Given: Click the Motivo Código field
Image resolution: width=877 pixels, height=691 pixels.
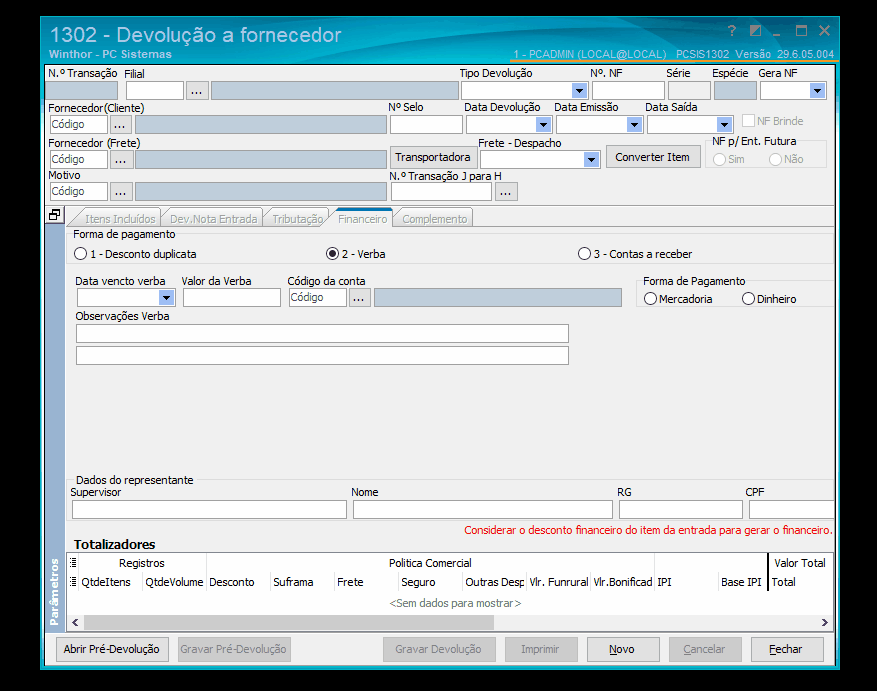Looking at the screenshot, I should (78, 191).
